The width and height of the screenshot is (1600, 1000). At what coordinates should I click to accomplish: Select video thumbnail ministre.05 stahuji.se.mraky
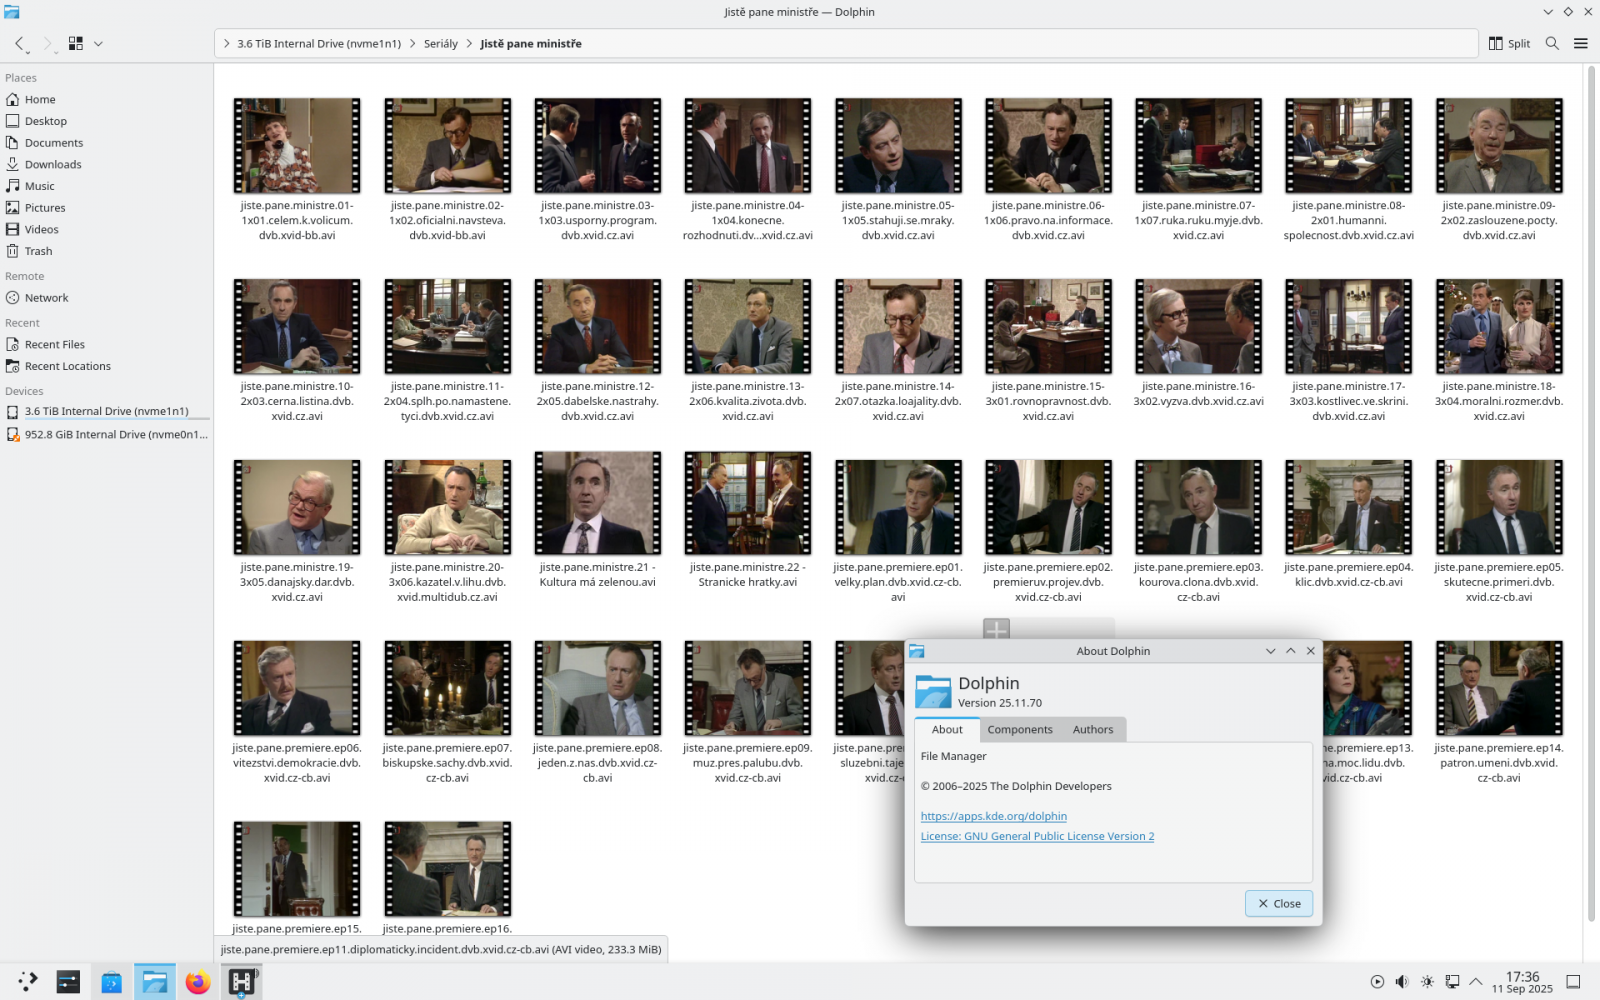(898, 146)
